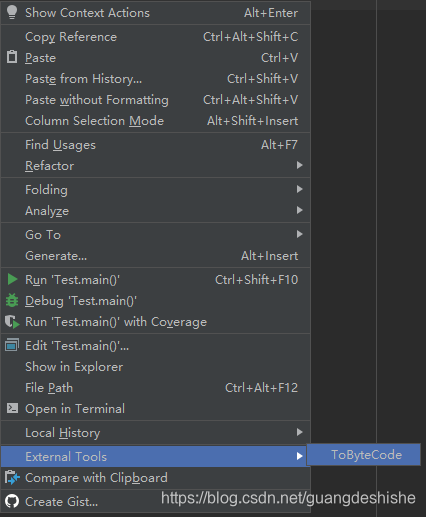Screen dimensions: 426x517
Task: Choose Open in Terminal entry
Action: point(156,409)
